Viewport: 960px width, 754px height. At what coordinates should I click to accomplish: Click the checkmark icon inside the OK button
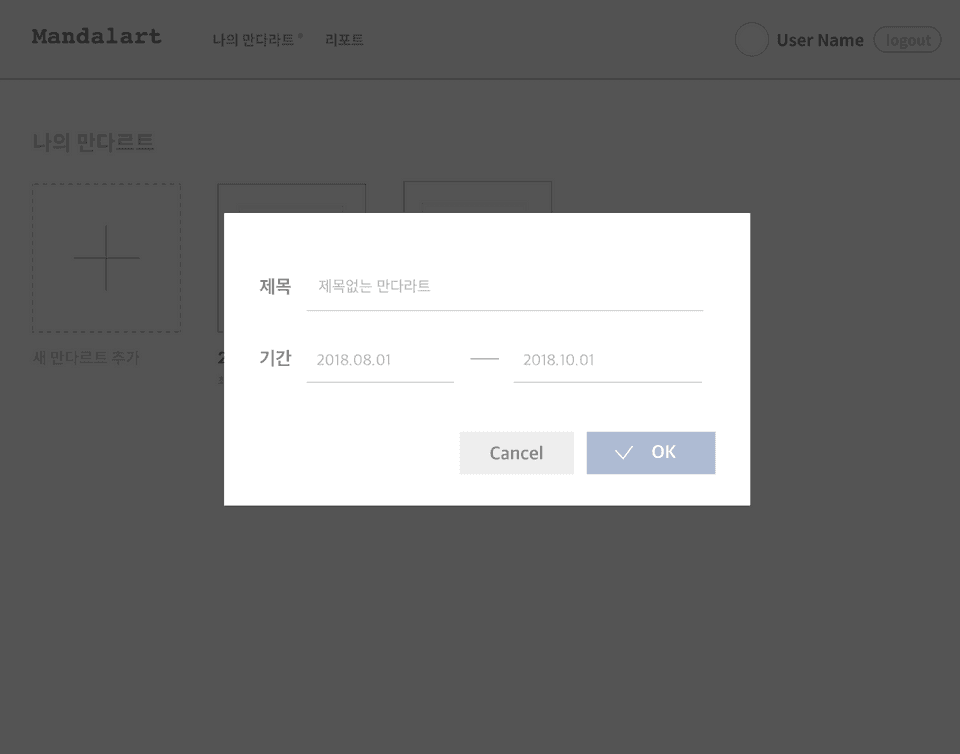click(x=624, y=452)
